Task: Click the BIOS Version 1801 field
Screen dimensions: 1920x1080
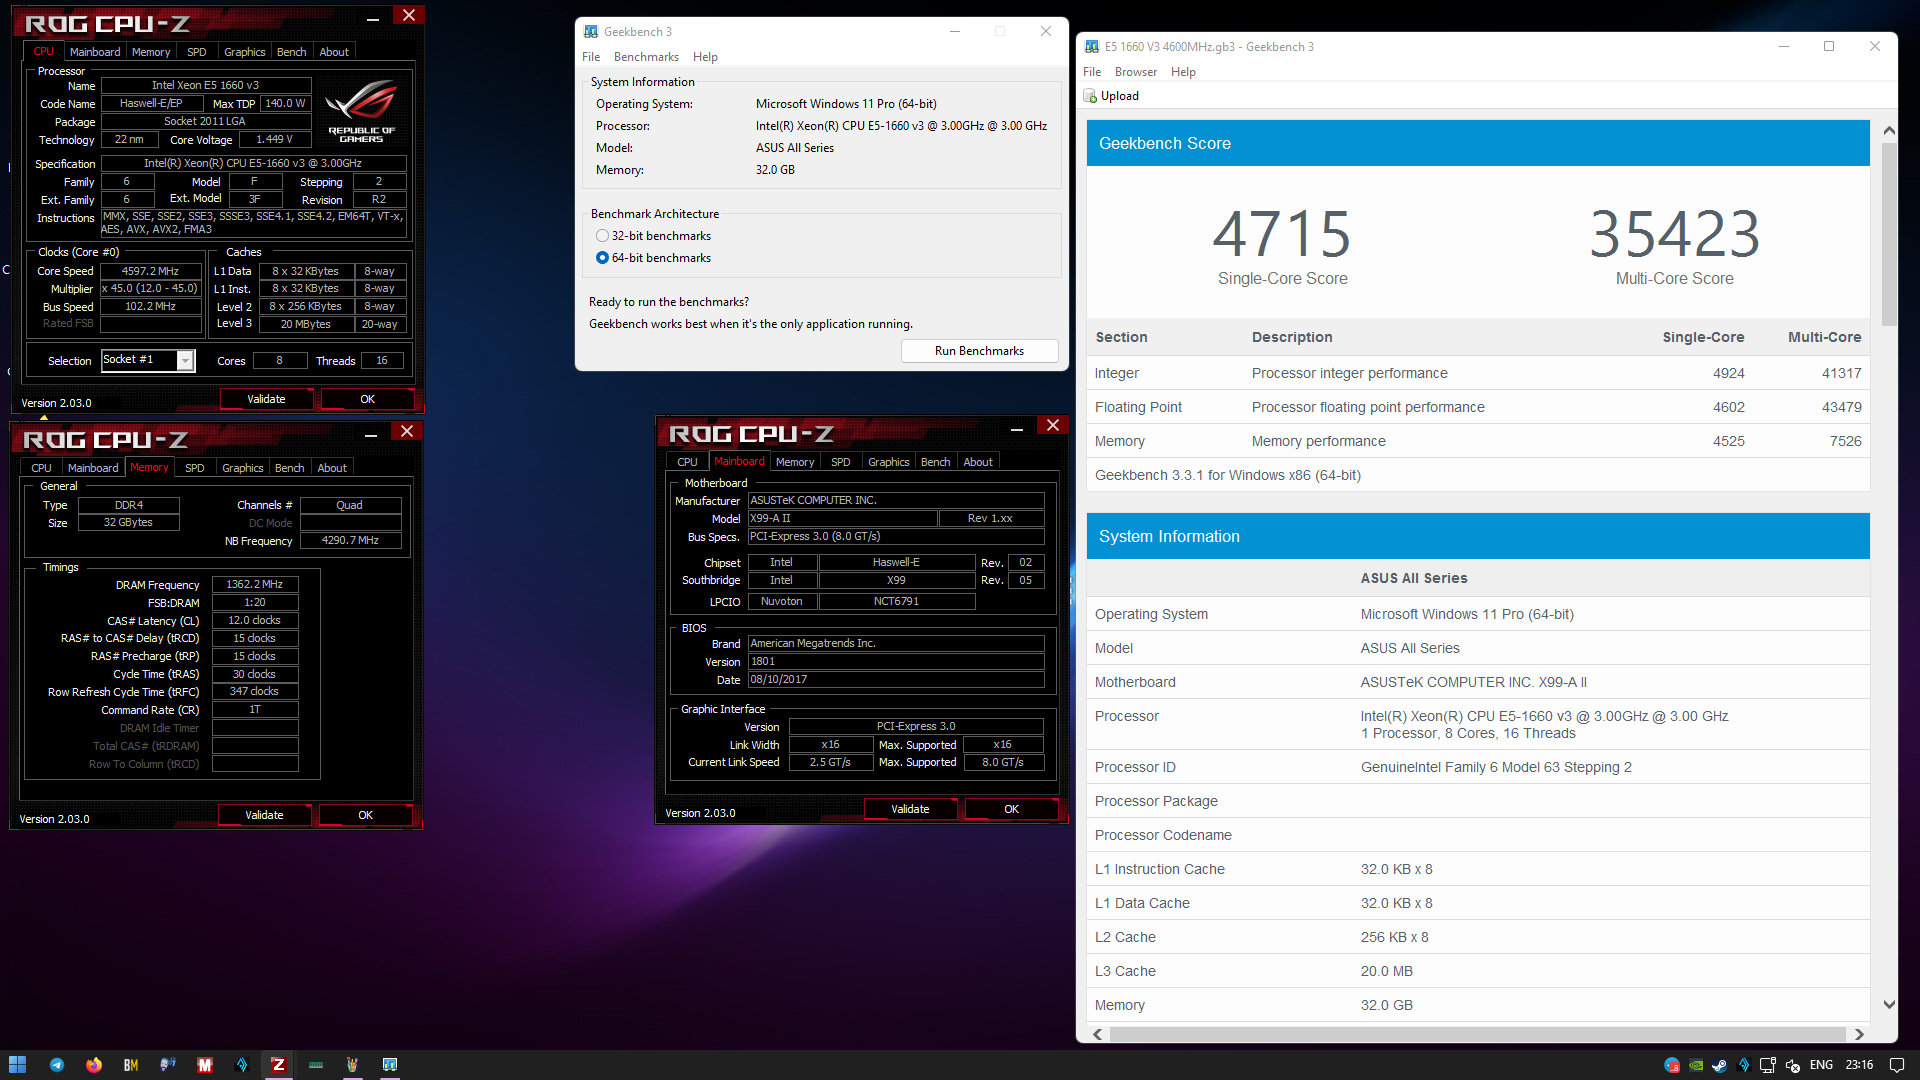Action: tap(895, 661)
